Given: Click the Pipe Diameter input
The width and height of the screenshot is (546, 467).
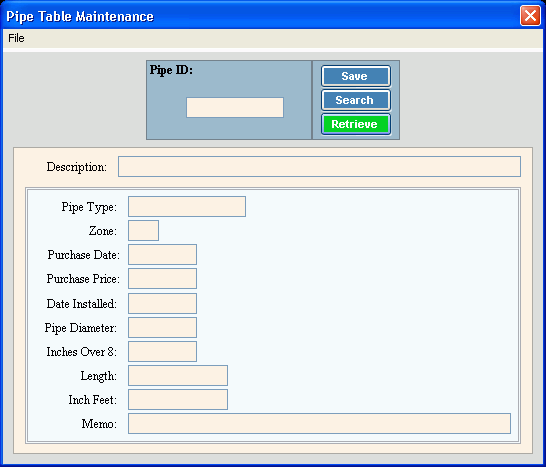Looking at the screenshot, I should [x=162, y=328].
